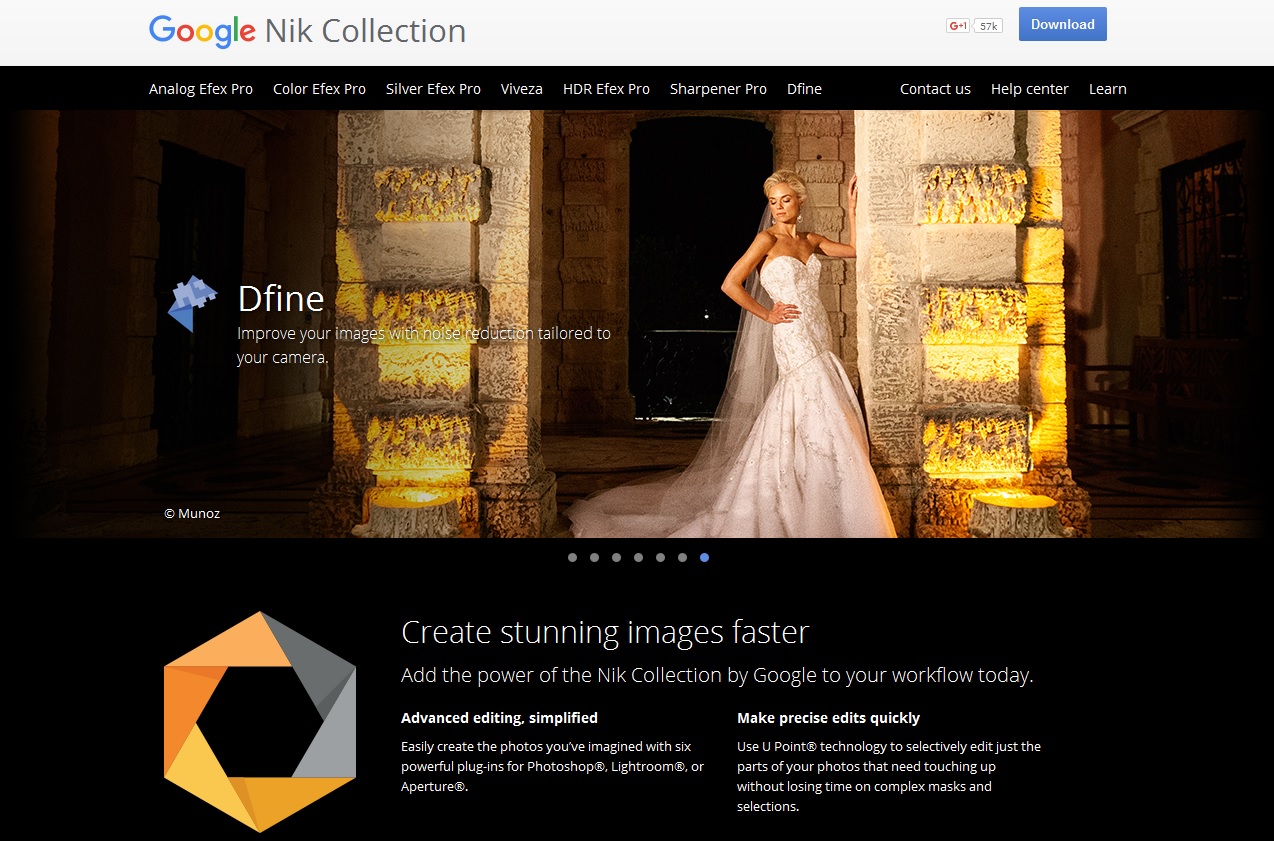Jump to the third carousel slide dot
This screenshot has height=841, width=1274.
616,558
